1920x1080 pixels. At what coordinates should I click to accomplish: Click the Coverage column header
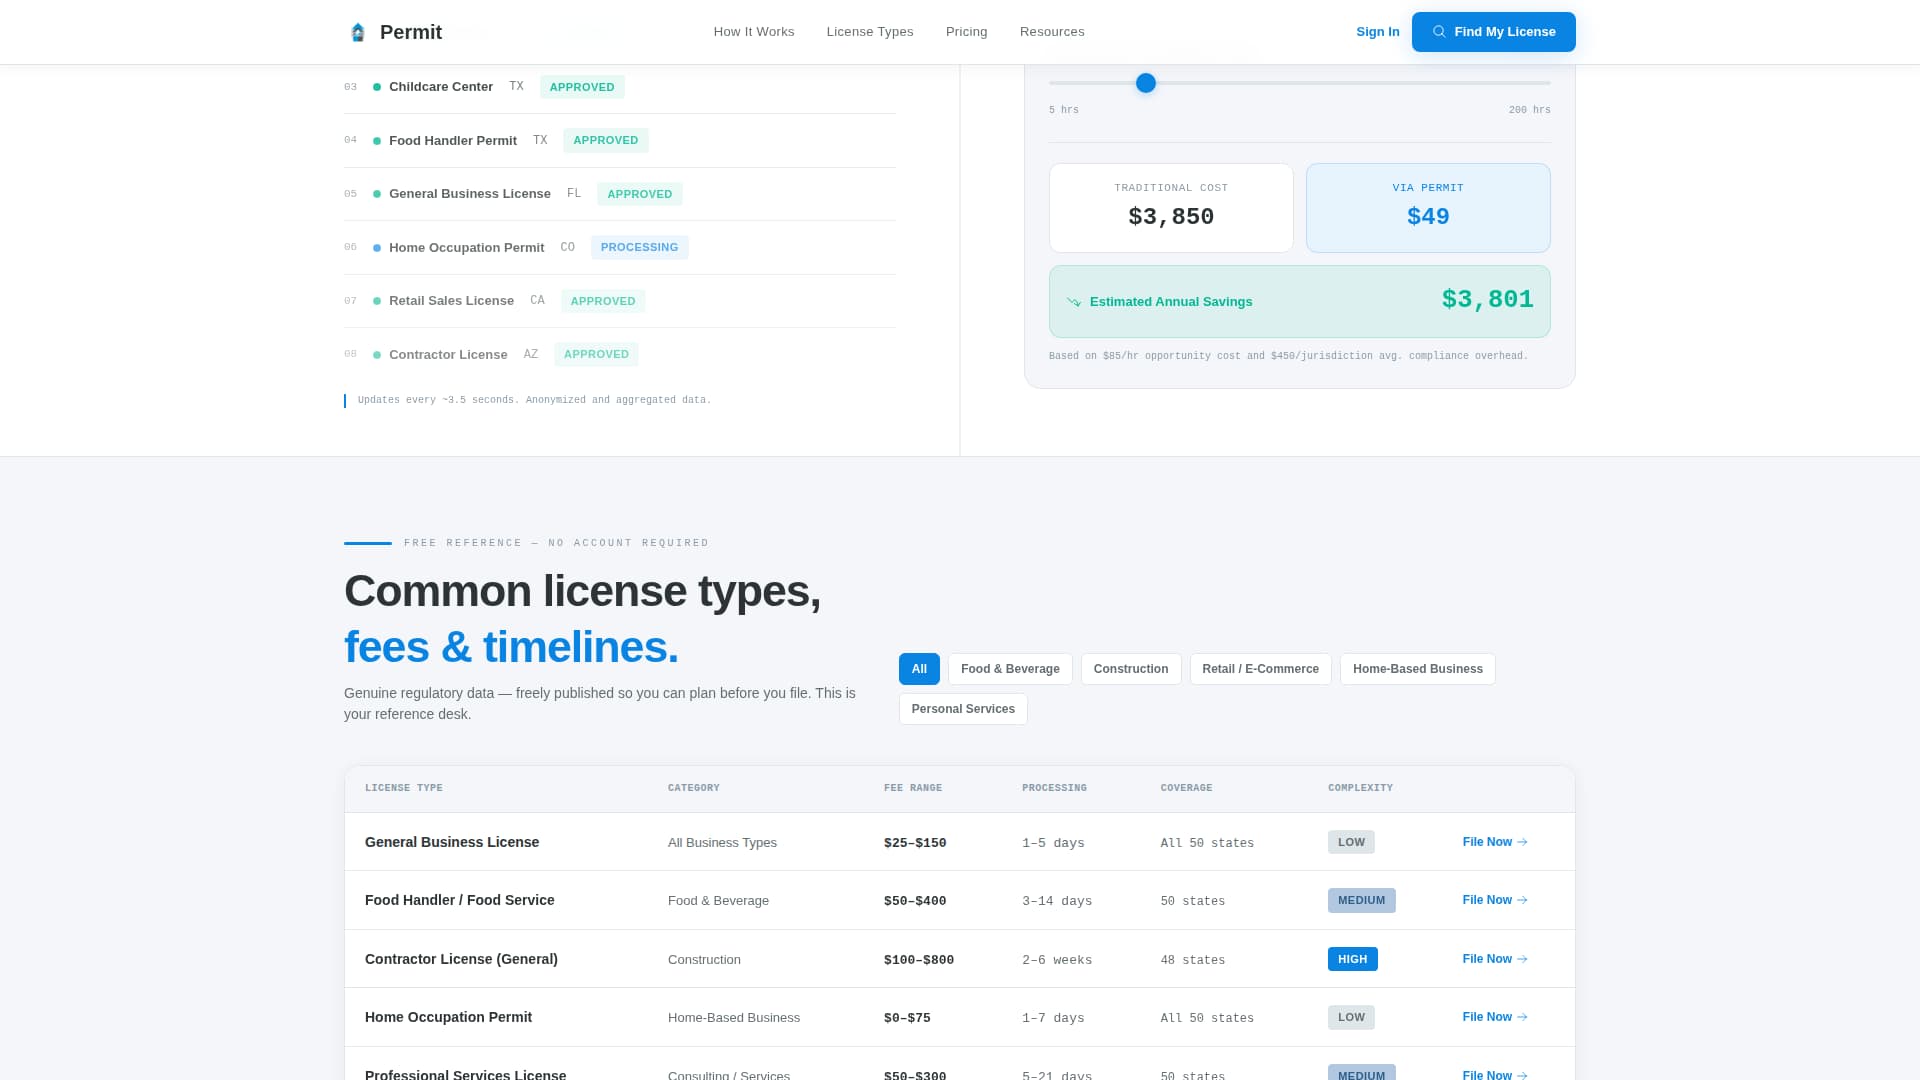point(1186,788)
